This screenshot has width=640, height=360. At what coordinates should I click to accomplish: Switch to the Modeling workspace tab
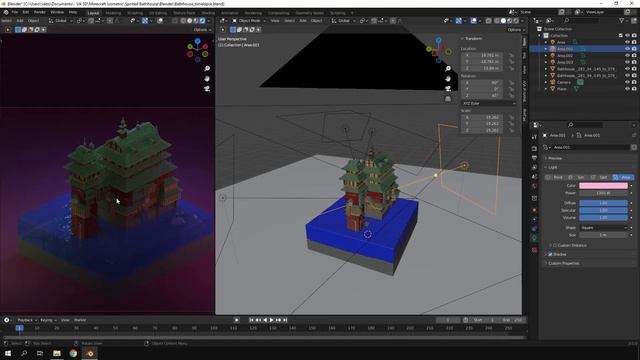(113, 13)
